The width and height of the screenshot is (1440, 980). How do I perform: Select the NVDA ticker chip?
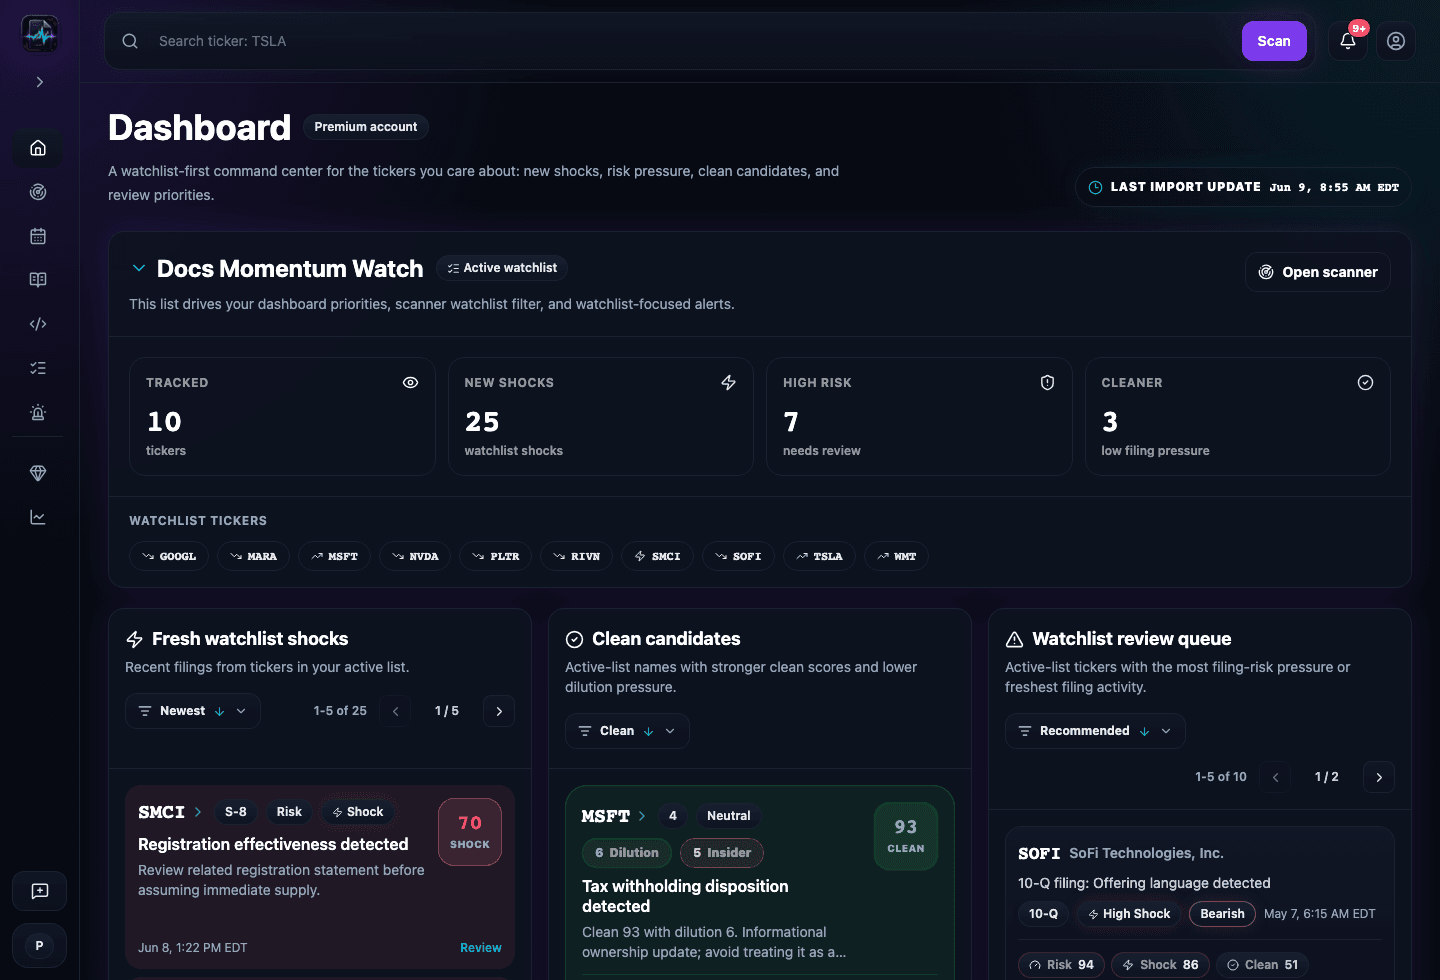[x=415, y=556]
